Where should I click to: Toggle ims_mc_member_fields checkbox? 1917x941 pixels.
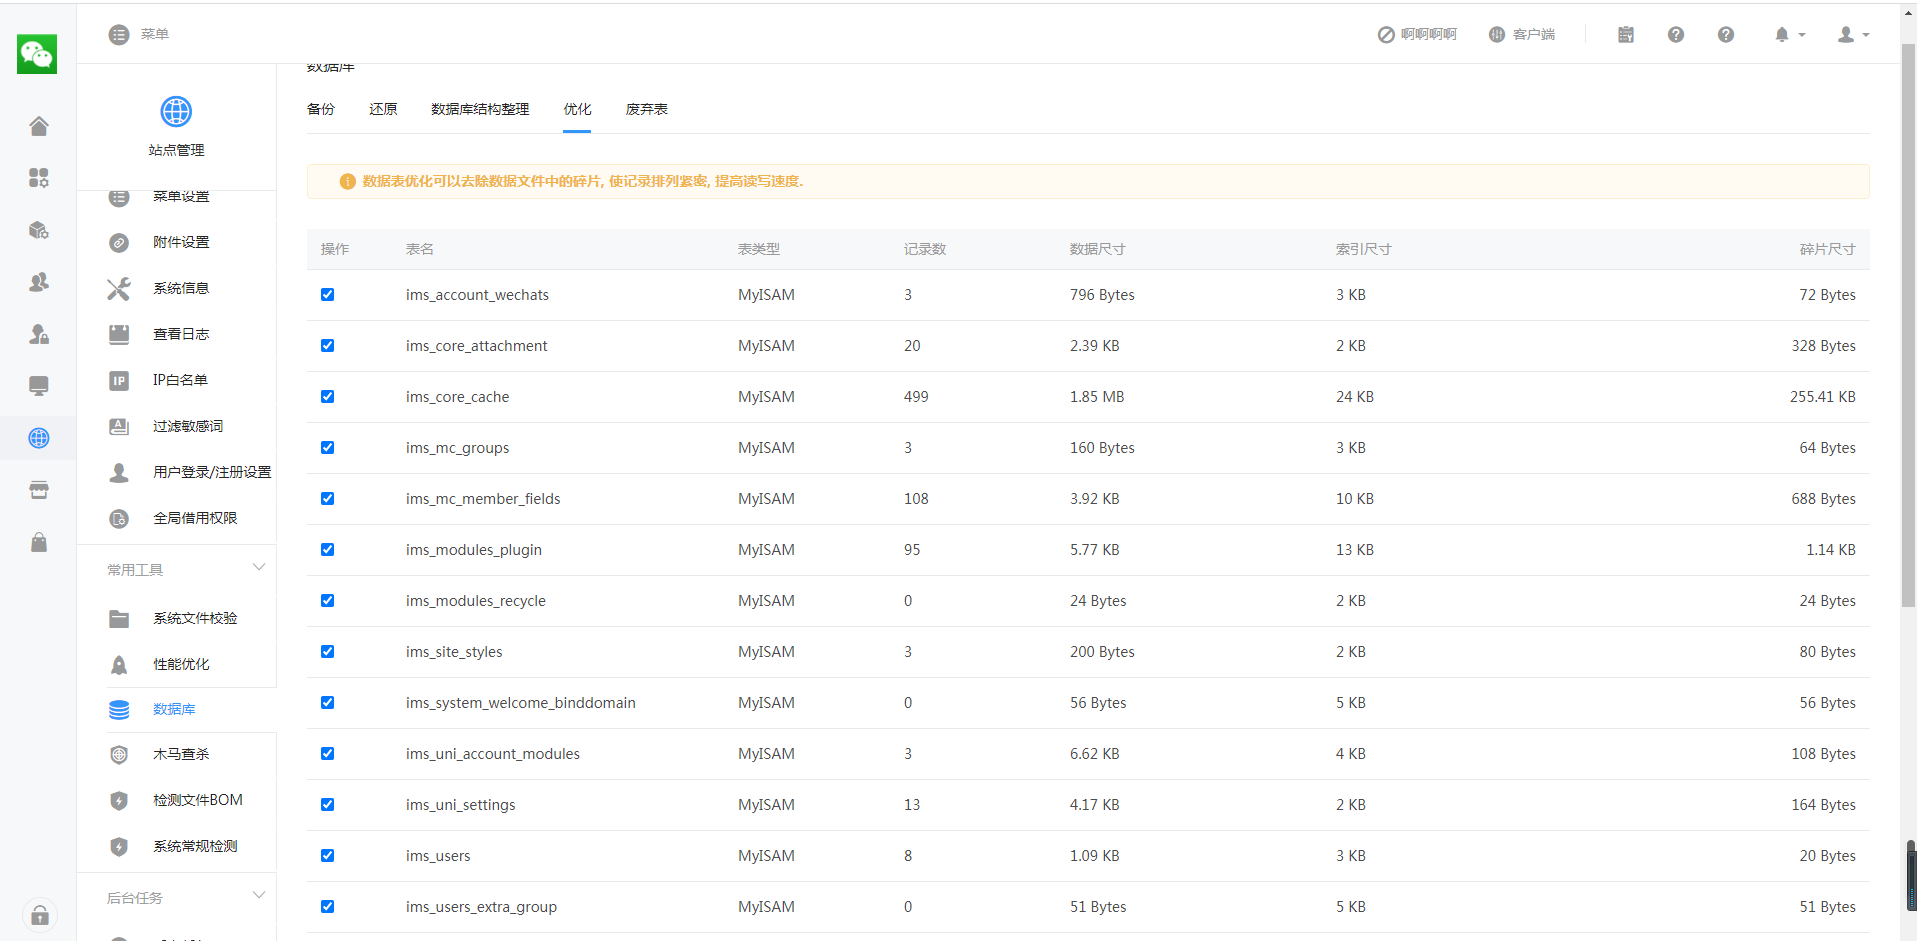[327, 499]
